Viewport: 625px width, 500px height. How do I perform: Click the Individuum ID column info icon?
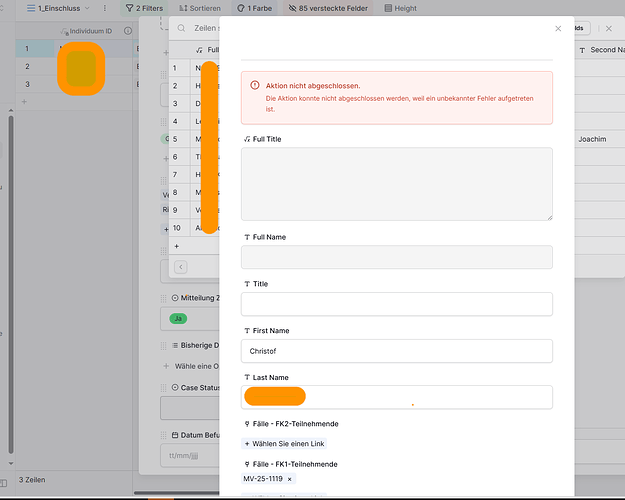pos(127,31)
